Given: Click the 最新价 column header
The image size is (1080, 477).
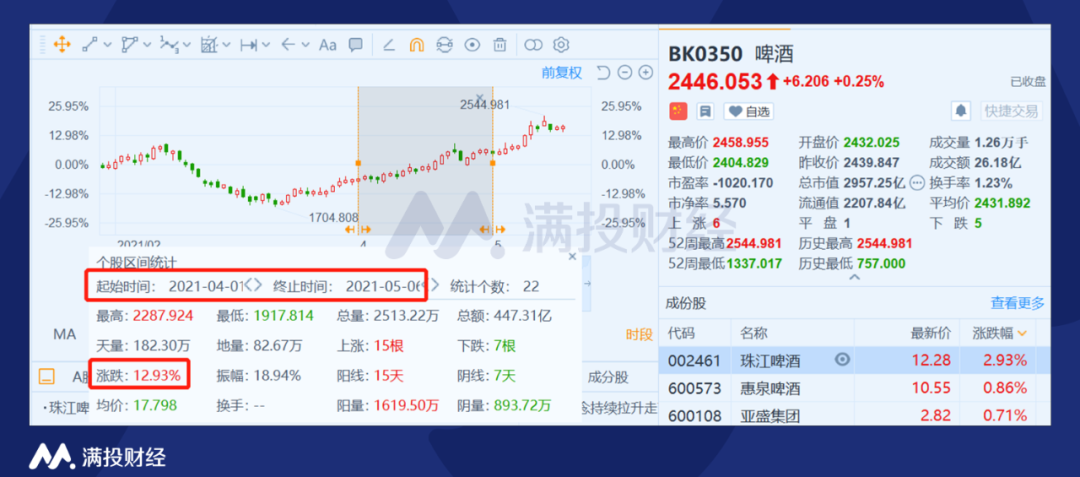Looking at the screenshot, I should point(931,333).
